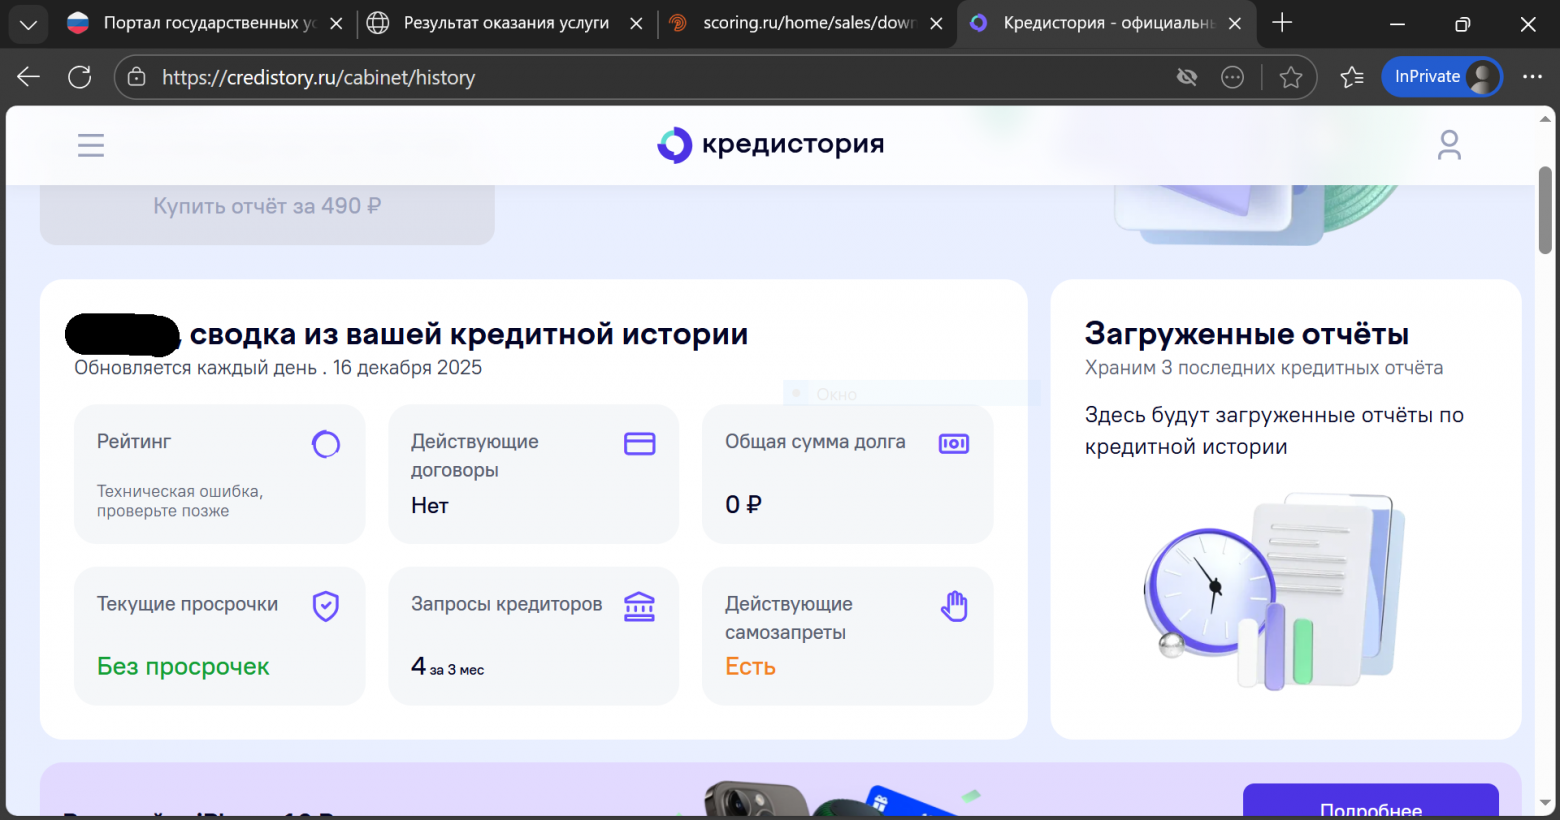This screenshot has width=1560, height=820.
Task: Click the shield icon on Текущие просрочки card
Action: point(326,605)
